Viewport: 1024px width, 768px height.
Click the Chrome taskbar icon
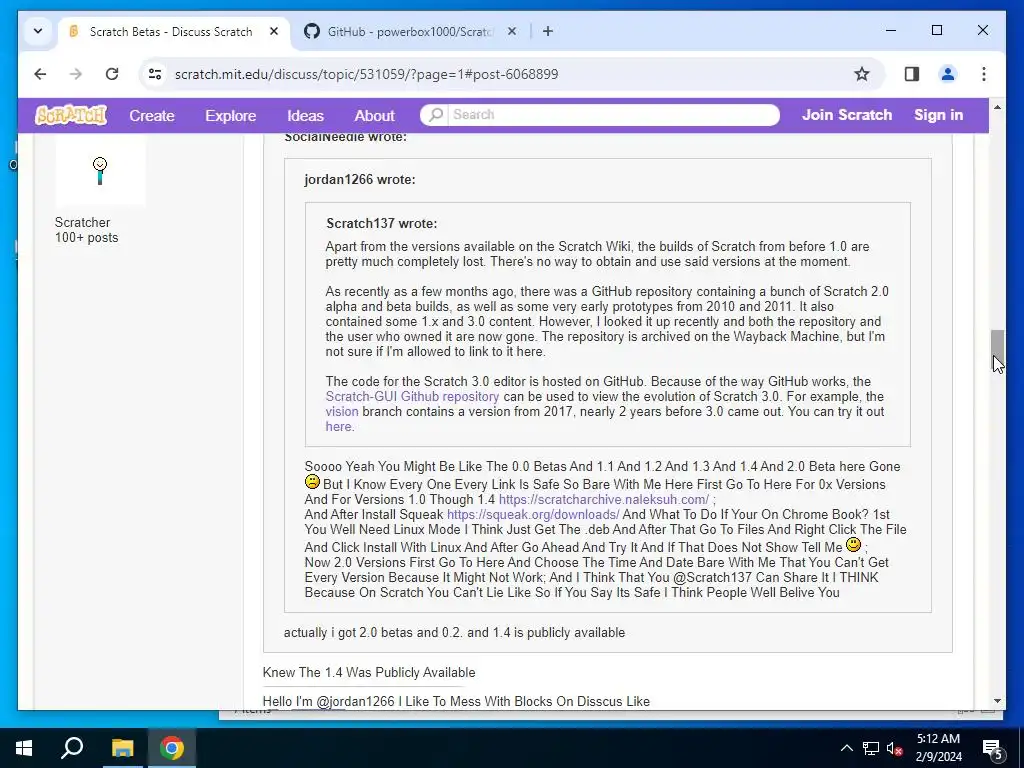pos(172,748)
